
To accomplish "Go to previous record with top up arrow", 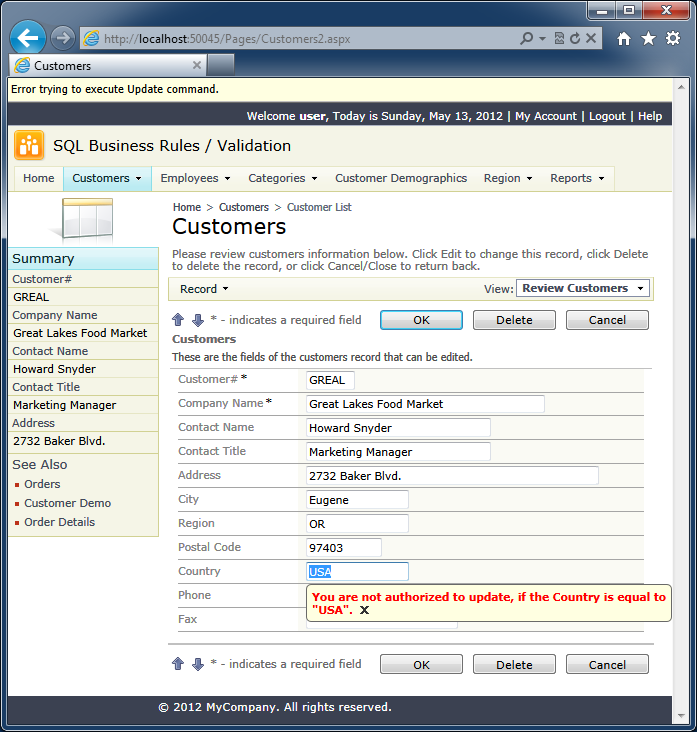I will click(178, 320).
